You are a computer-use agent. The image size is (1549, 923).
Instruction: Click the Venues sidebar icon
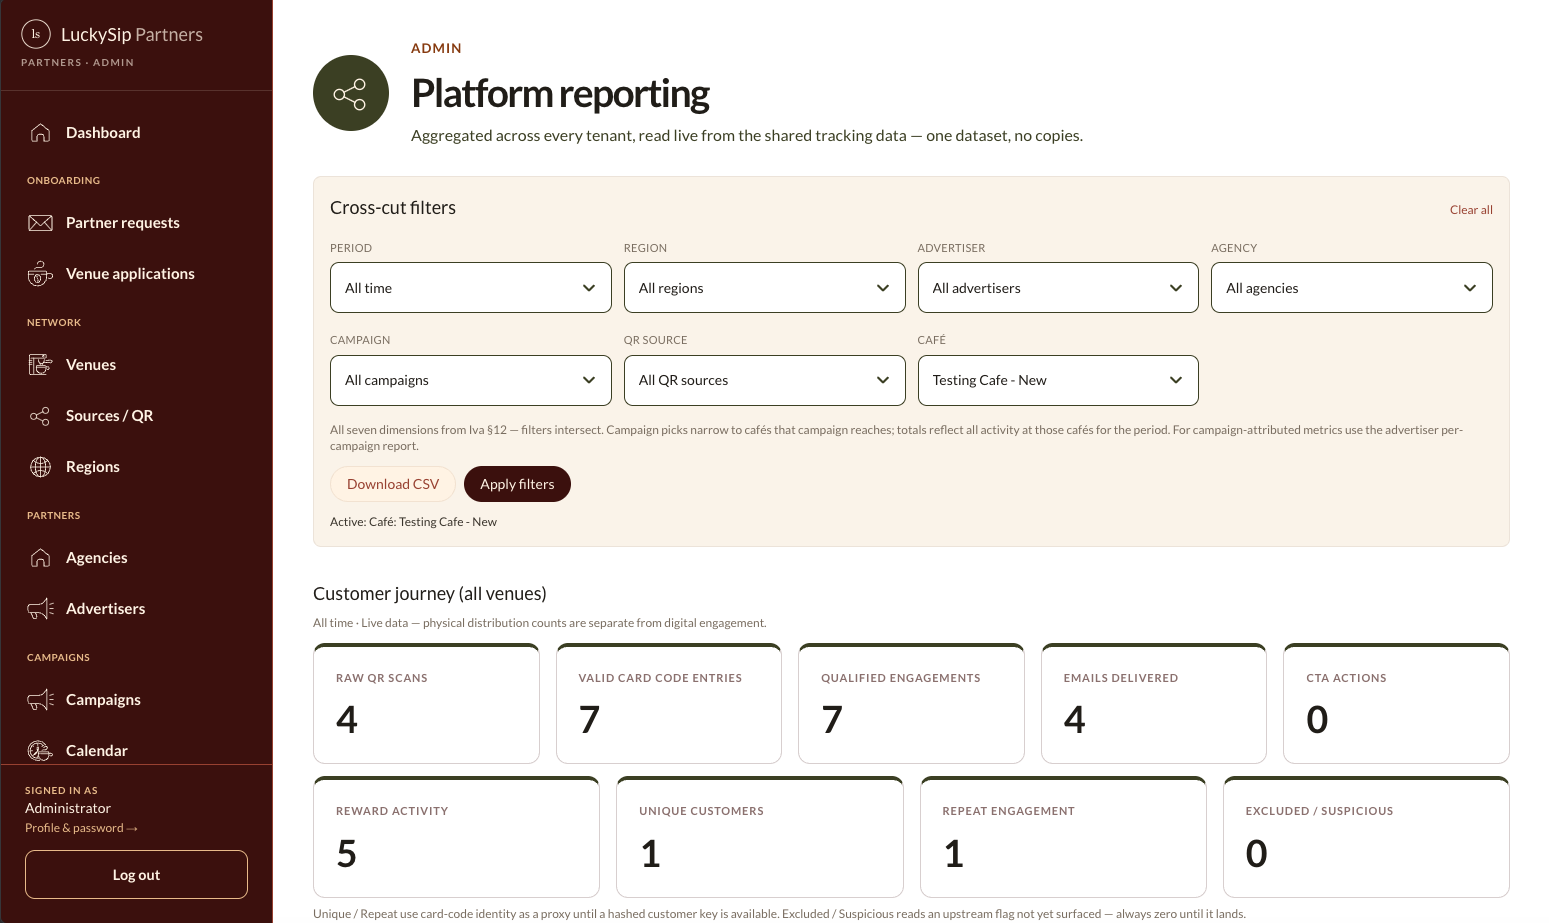(40, 365)
